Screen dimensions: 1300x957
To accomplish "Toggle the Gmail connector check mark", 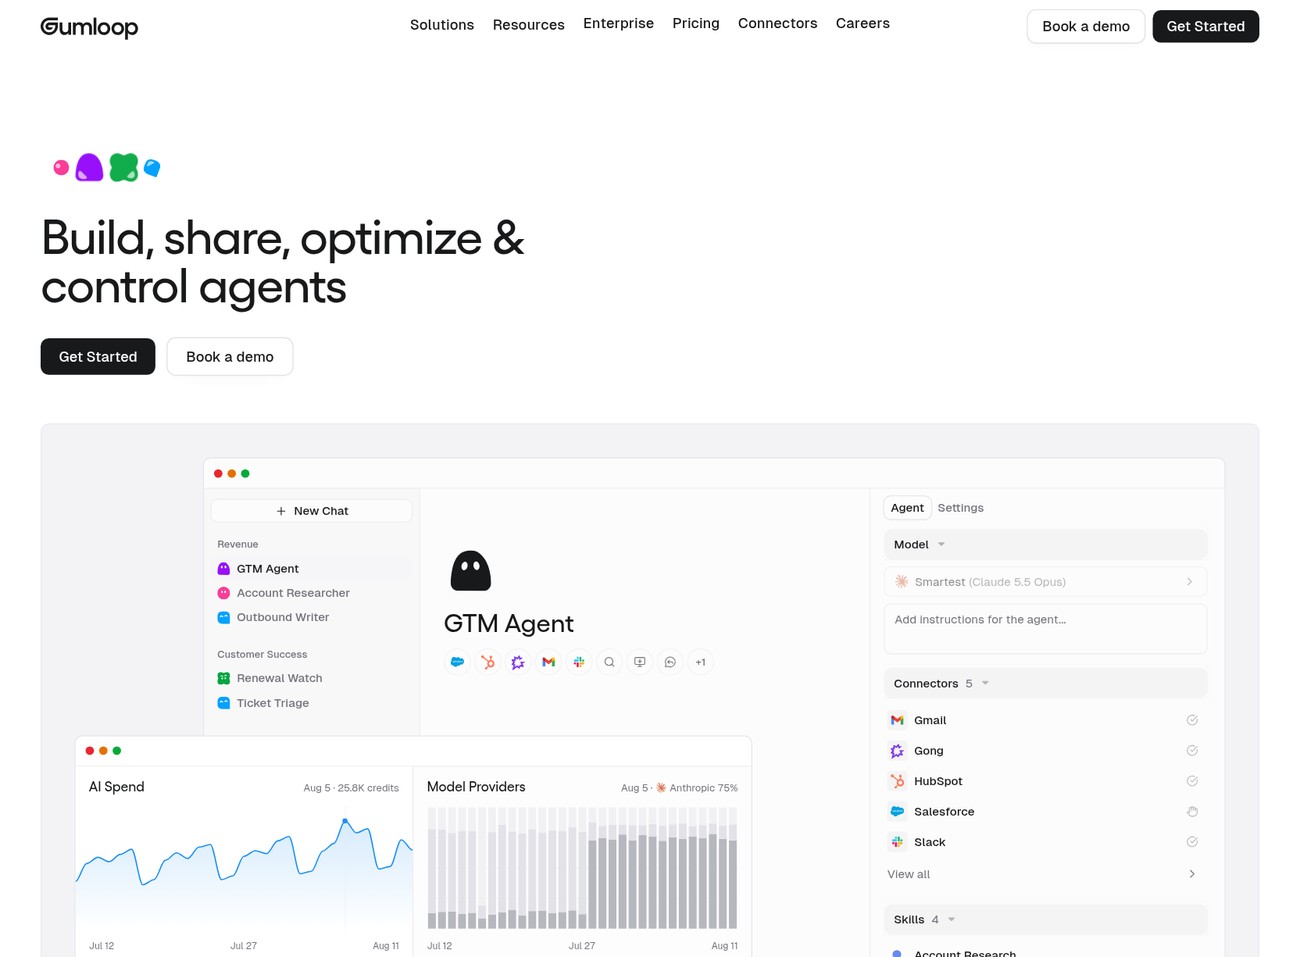I will click(1192, 720).
